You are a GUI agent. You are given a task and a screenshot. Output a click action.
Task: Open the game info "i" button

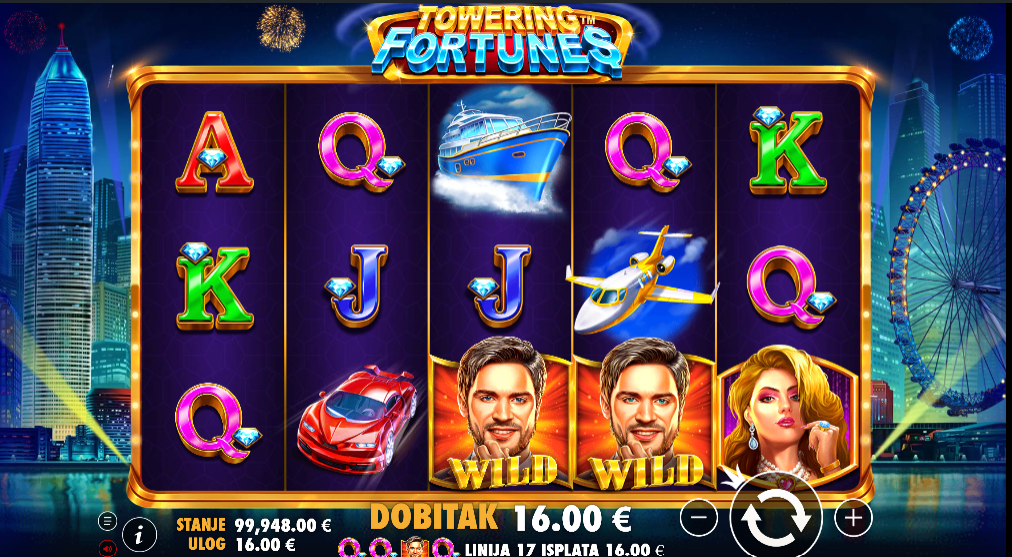point(139,534)
